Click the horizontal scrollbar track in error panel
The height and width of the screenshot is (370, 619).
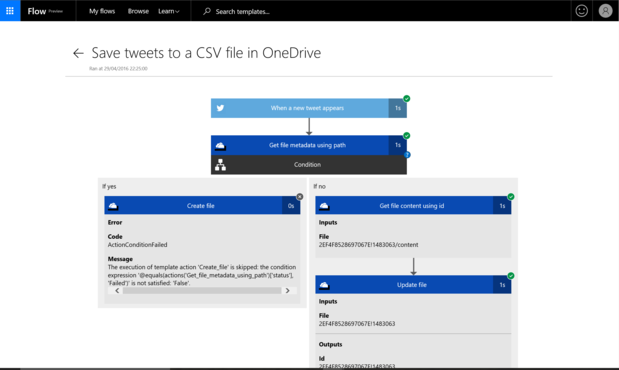[x=202, y=291]
